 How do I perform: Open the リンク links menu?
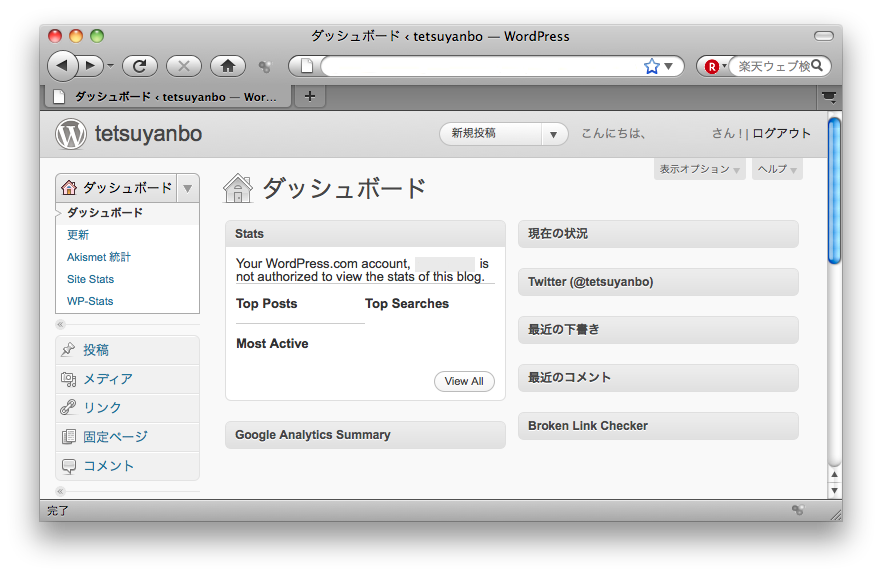[102, 408]
